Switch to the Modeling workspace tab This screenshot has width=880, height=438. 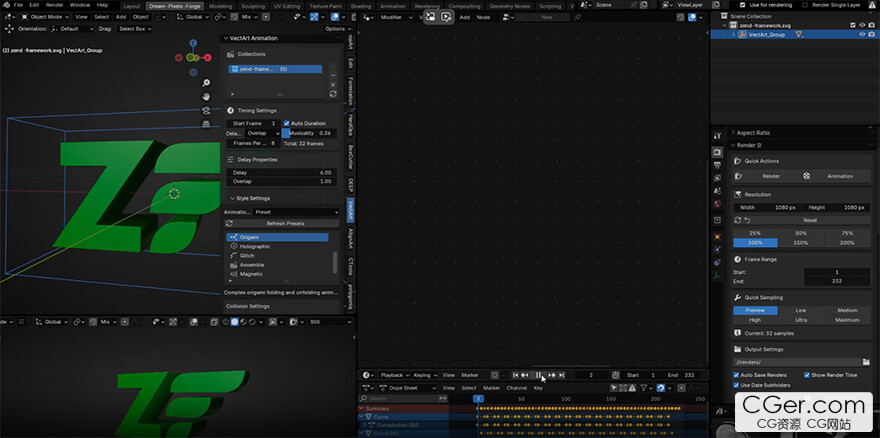pos(220,6)
